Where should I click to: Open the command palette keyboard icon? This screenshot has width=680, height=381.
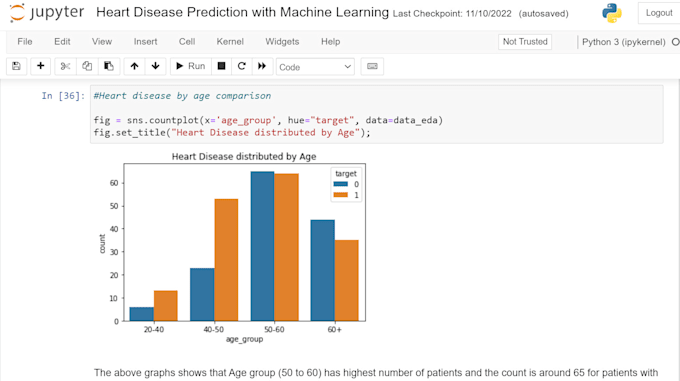coord(372,66)
